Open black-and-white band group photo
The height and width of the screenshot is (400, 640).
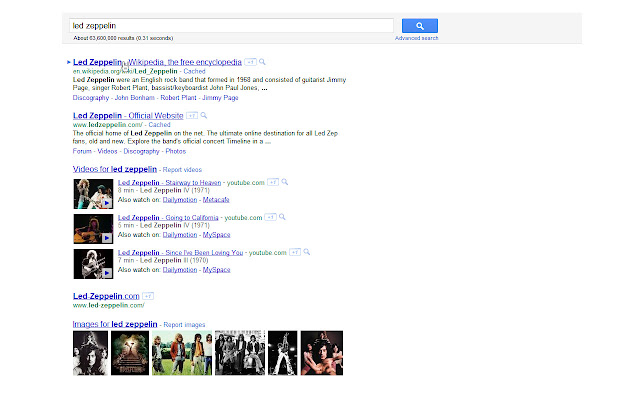(x=240, y=353)
